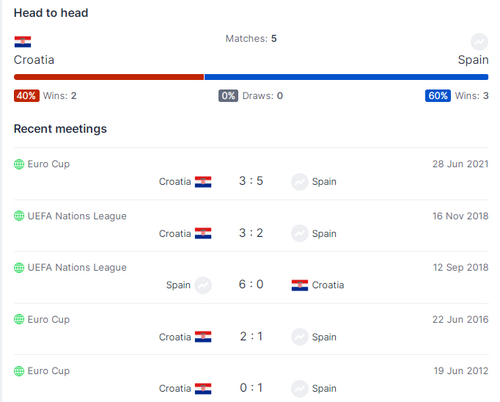The width and height of the screenshot is (500, 402).
Task: Open the 3 : 5 match score
Action: (251, 181)
